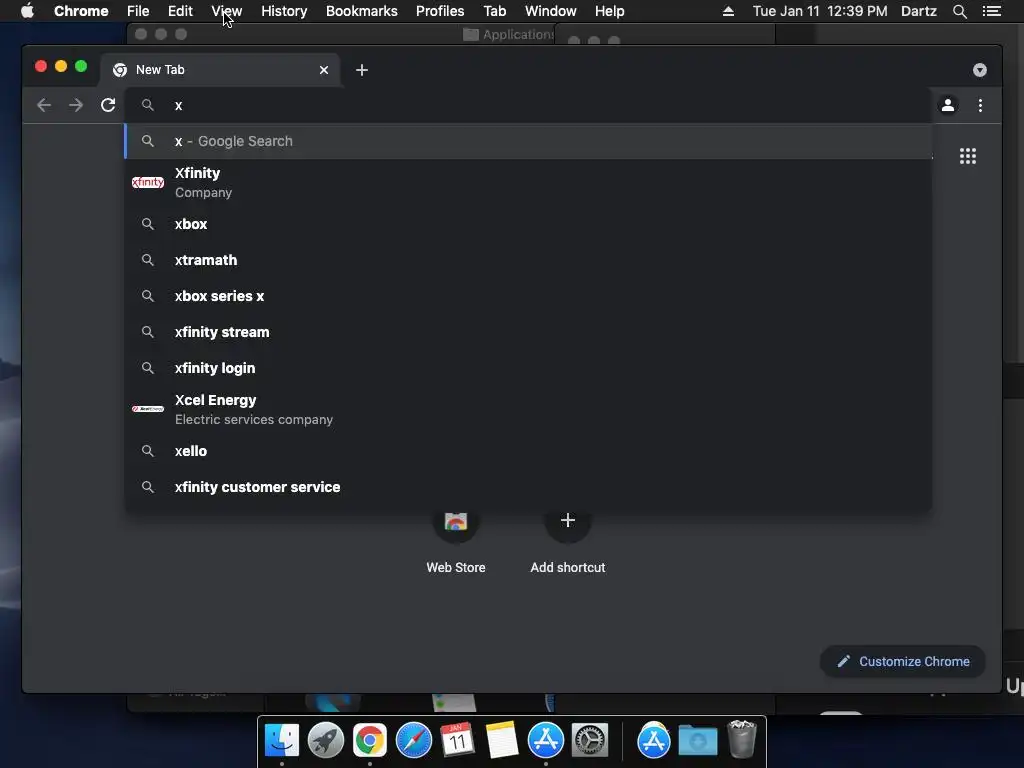Open Notification Center list icon
Viewport: 1024px width, 768px height.
pyautogui.click(x=991, y=11)
